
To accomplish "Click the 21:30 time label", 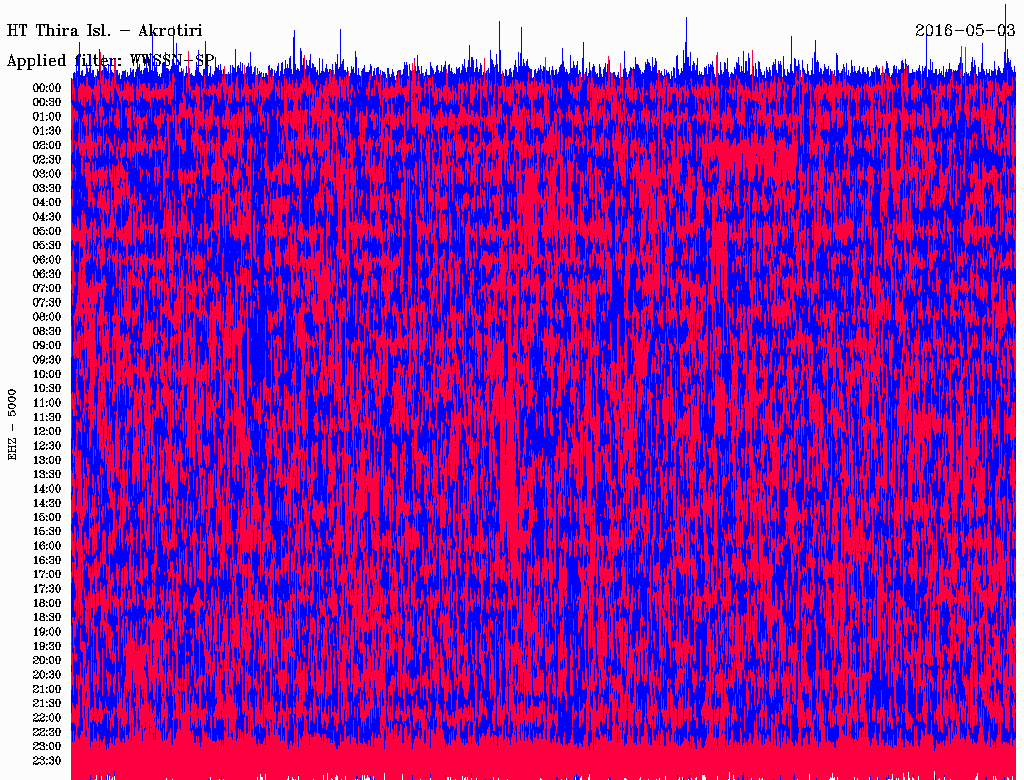I will 47,704.
